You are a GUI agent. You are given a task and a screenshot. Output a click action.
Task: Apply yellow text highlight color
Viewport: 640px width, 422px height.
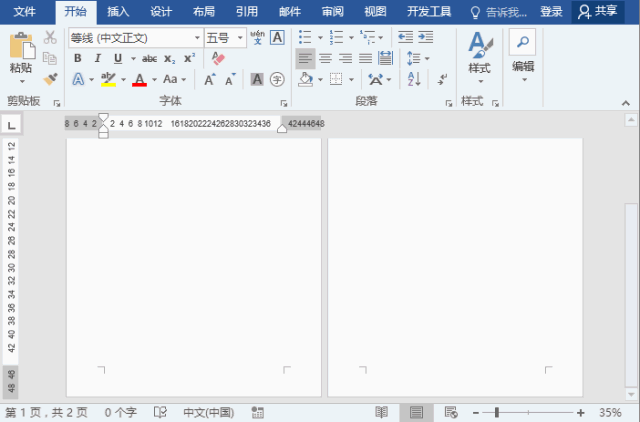click(108, 79)
